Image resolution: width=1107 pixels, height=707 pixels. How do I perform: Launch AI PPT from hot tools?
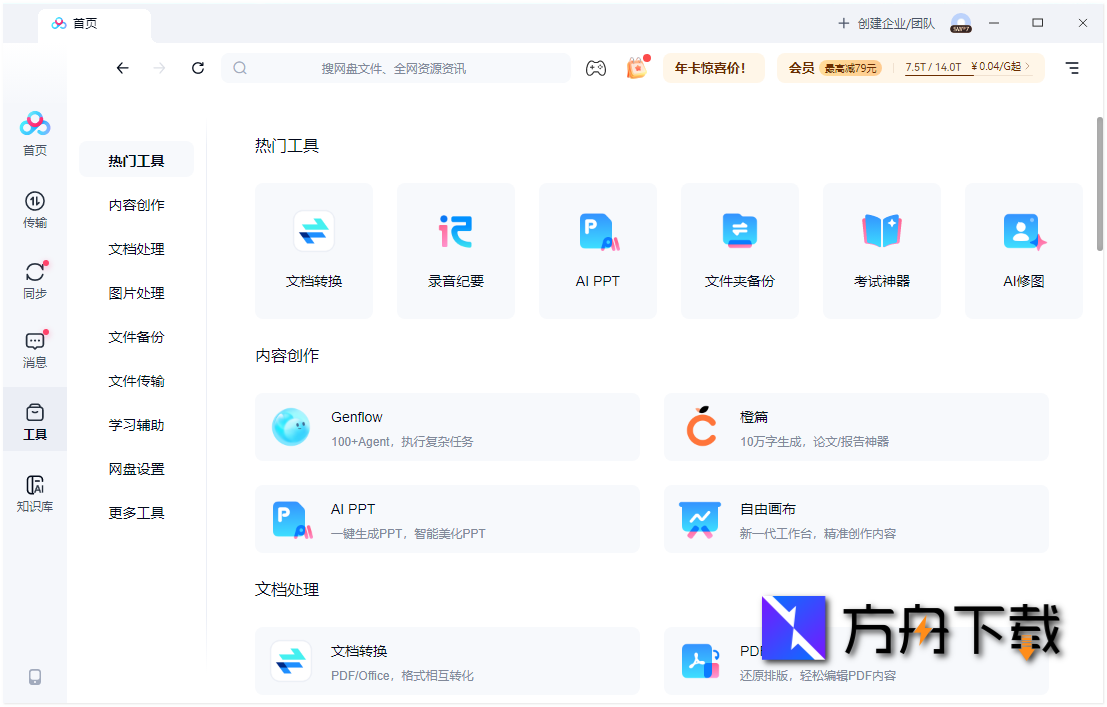point(597,250)
